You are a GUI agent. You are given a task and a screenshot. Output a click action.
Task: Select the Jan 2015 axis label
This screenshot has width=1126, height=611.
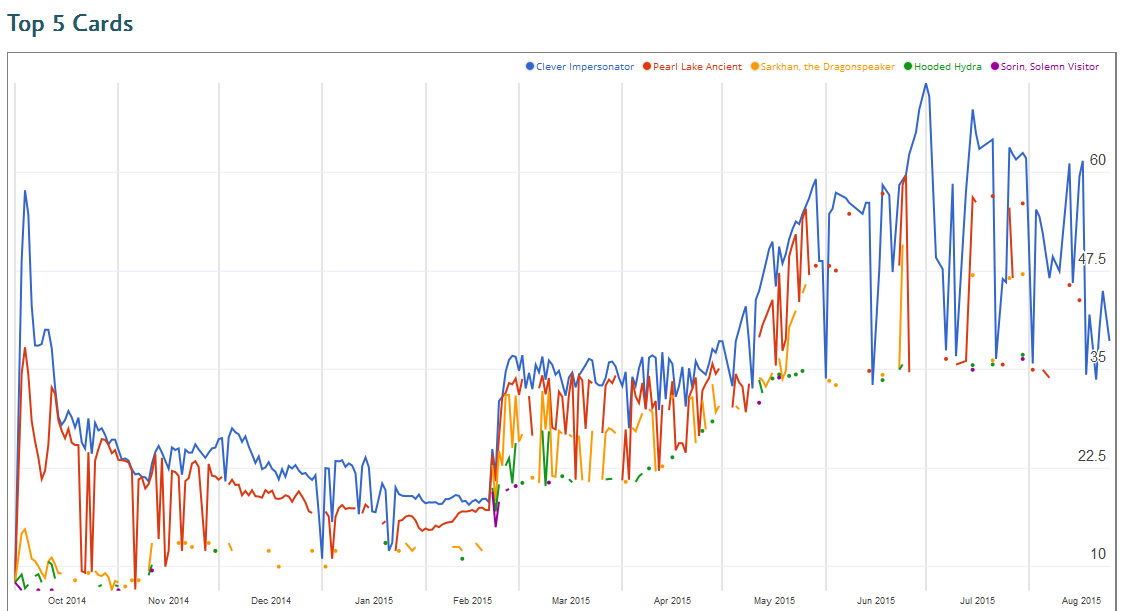tap(375, 601)
